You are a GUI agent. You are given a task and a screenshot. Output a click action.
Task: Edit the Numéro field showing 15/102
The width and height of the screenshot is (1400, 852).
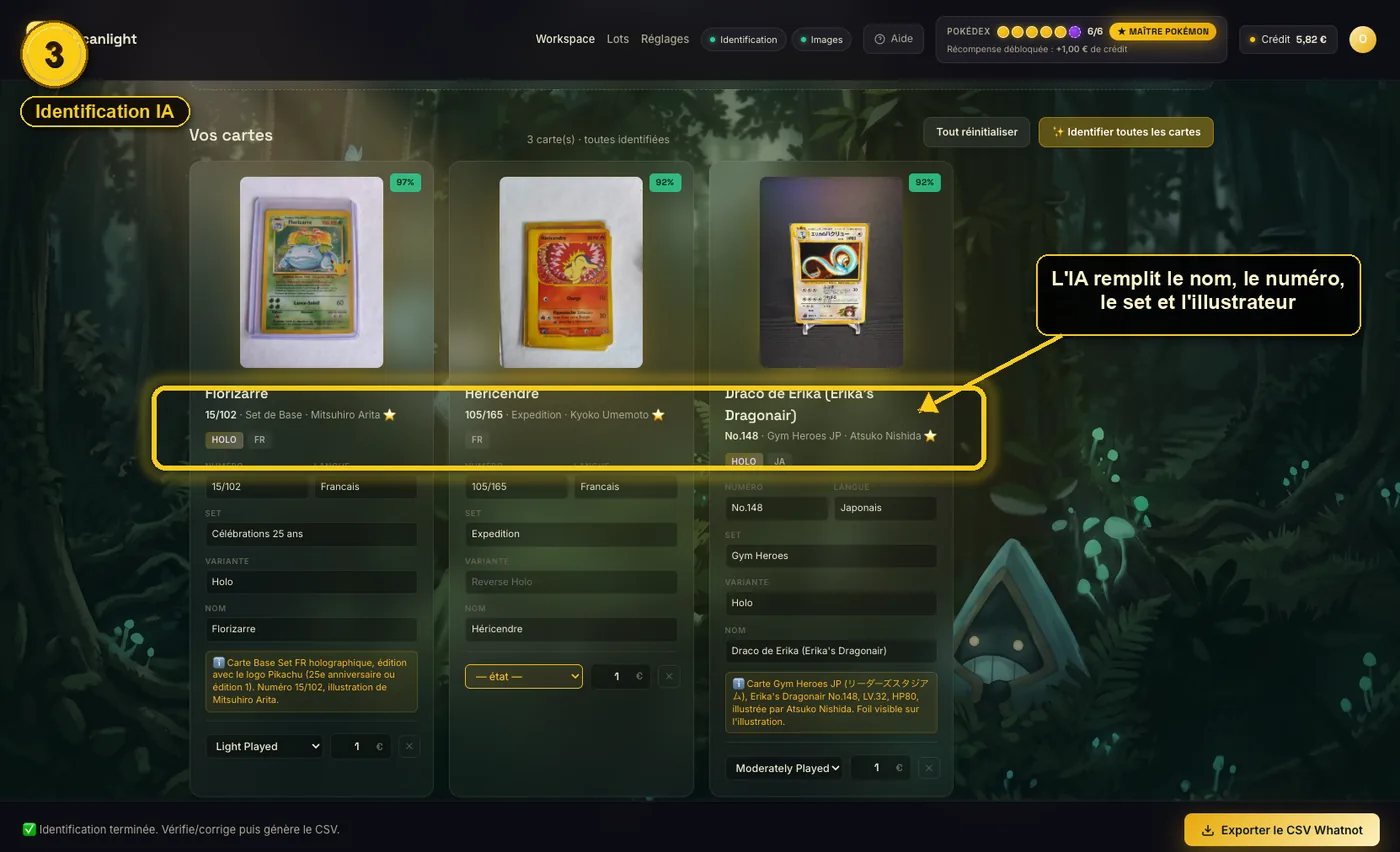point(257,487)
